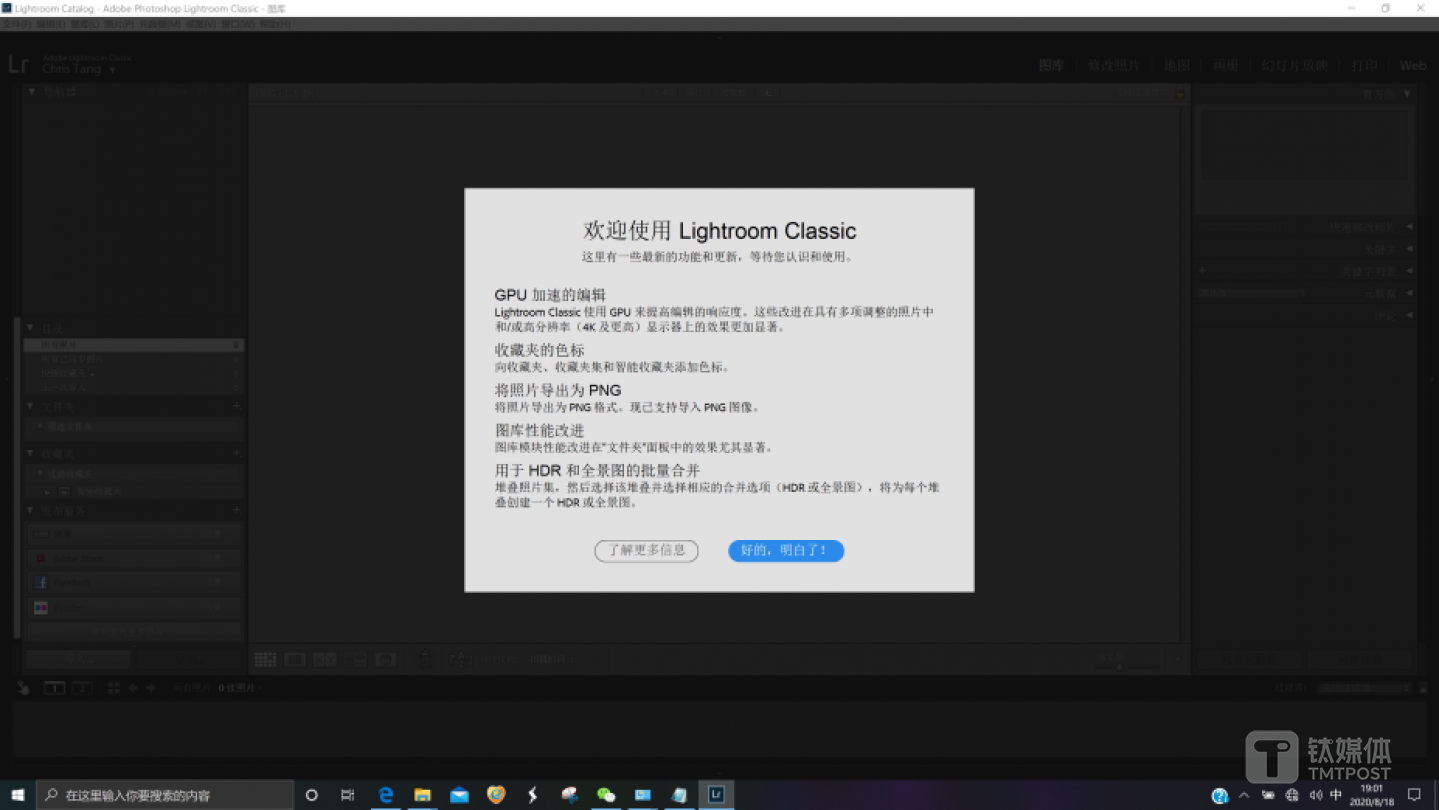Click '将照片导出为 PNG' heading in dialog
1439x810 pixels.
558,390
